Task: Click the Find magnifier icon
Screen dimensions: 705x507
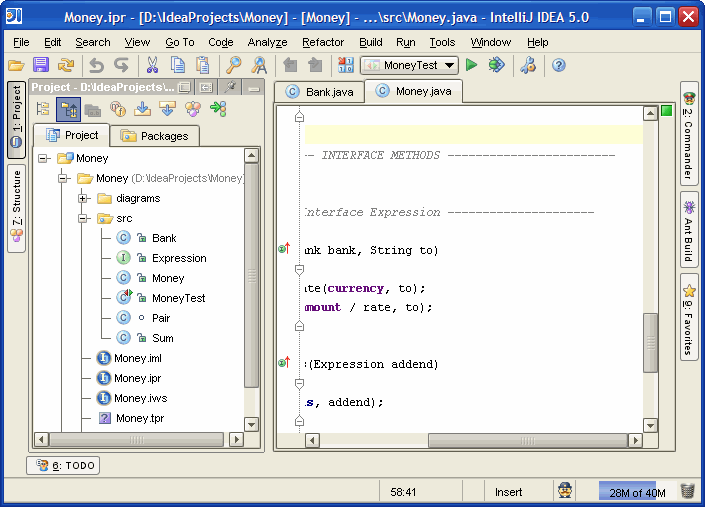Action: pos(234,66)
